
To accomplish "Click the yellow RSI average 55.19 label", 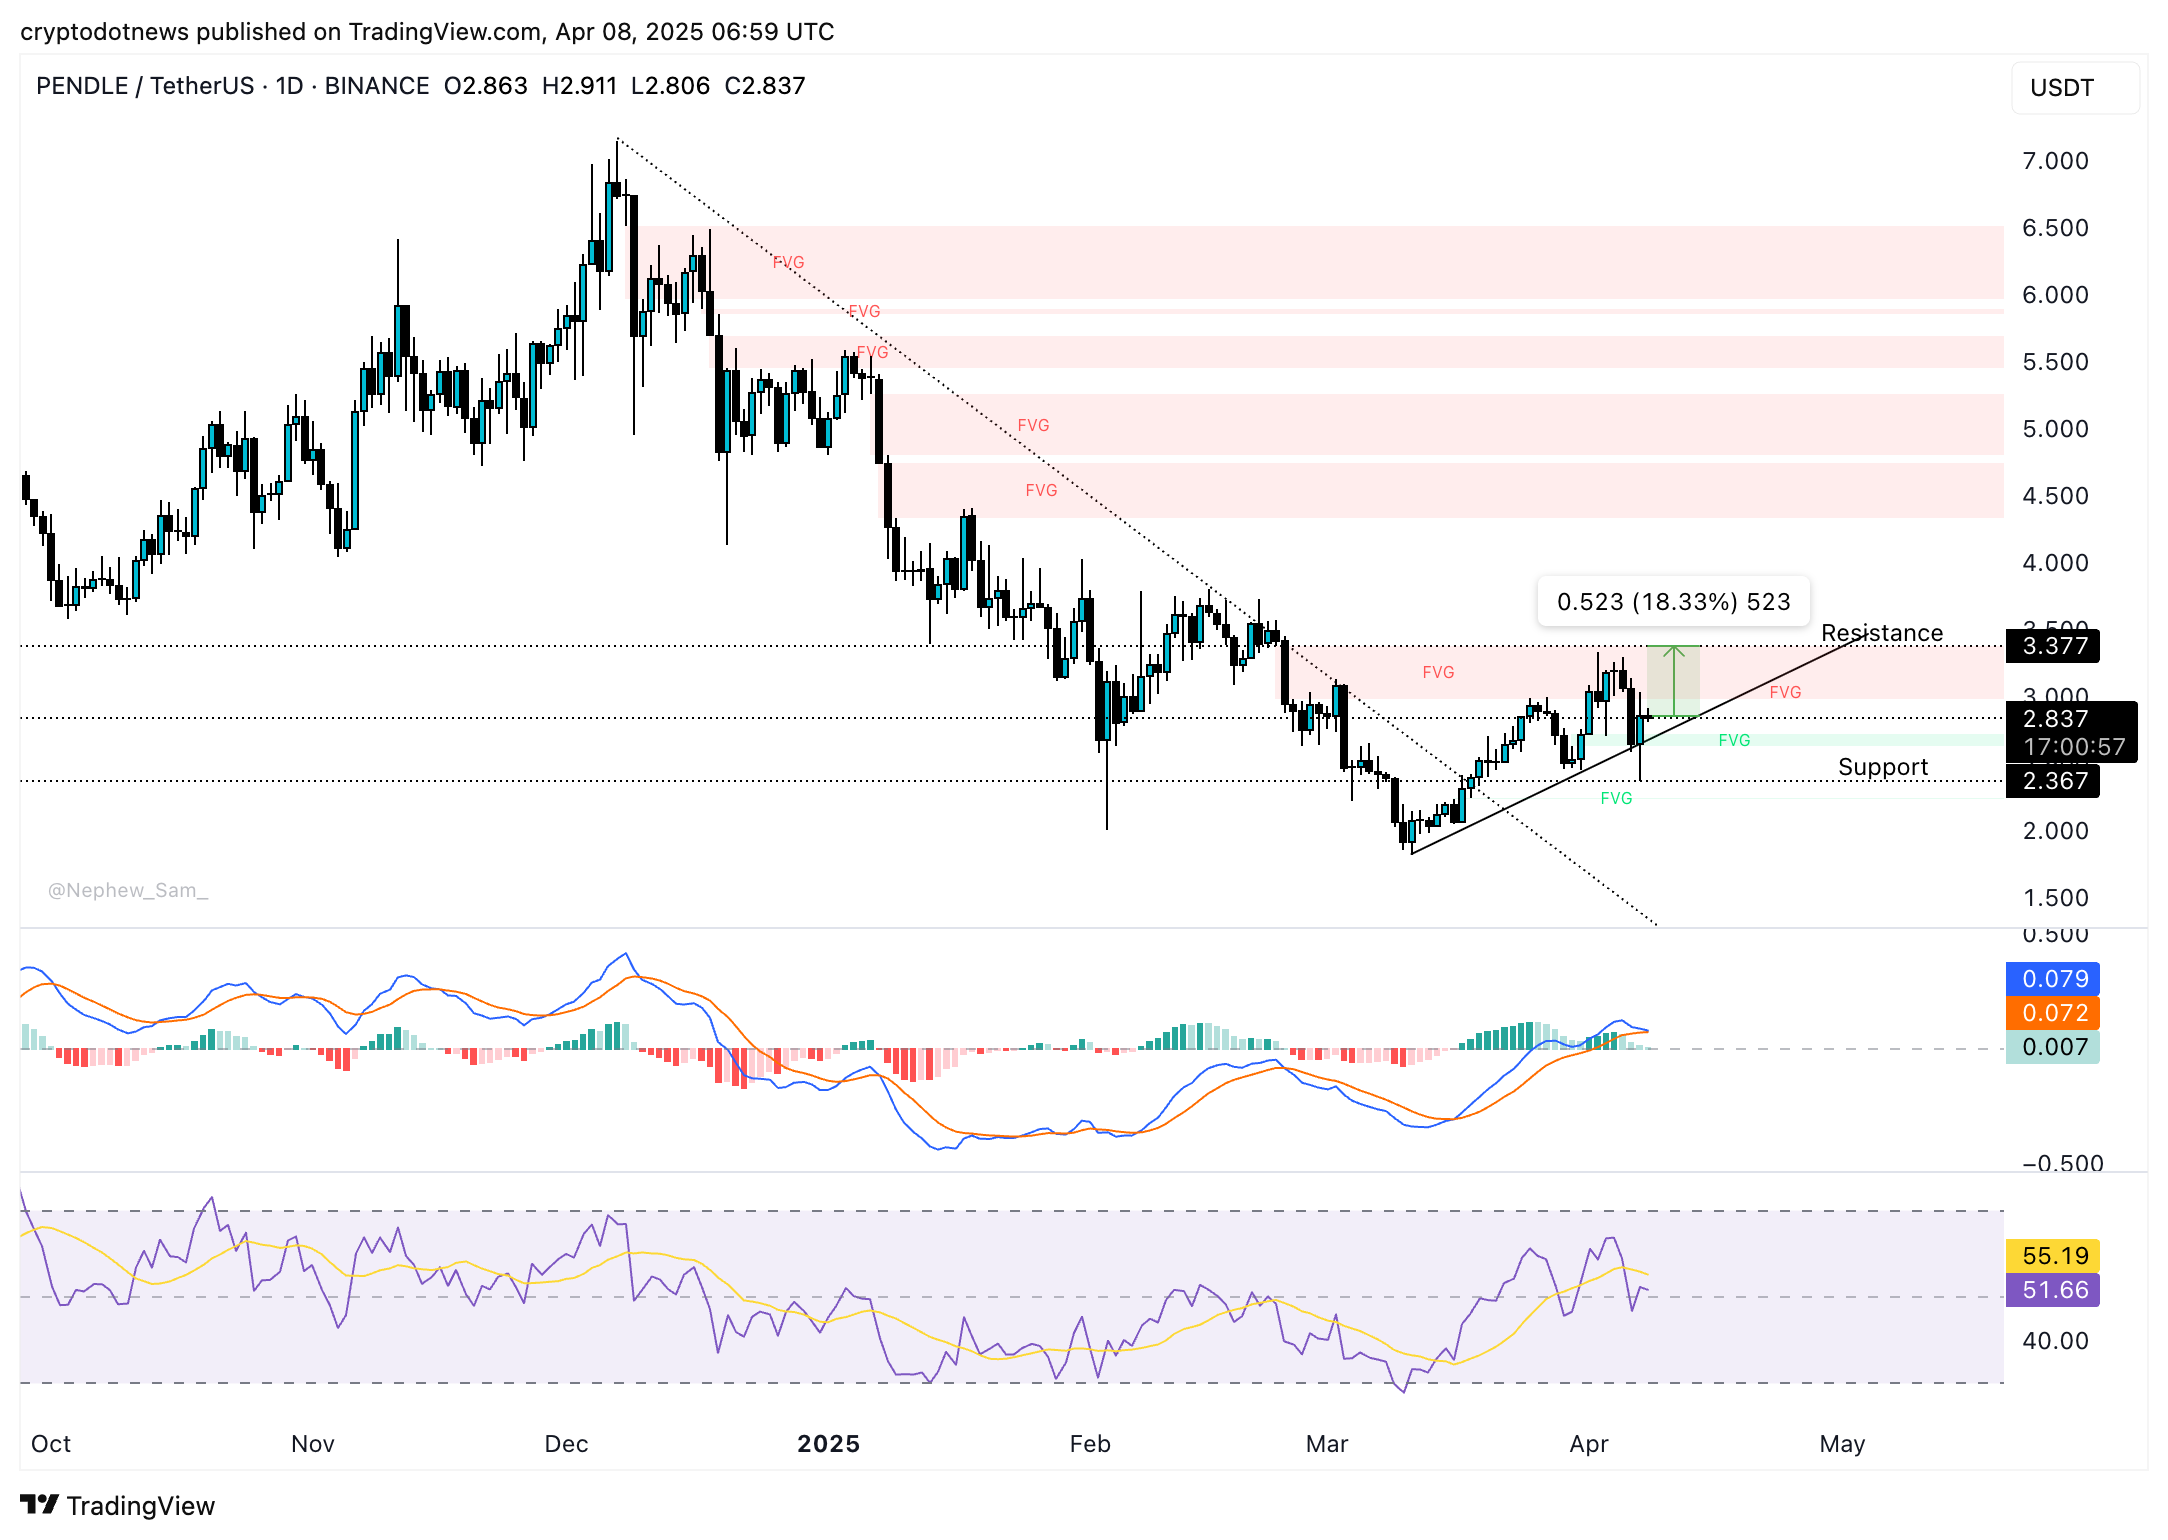I will 2054,1256.
